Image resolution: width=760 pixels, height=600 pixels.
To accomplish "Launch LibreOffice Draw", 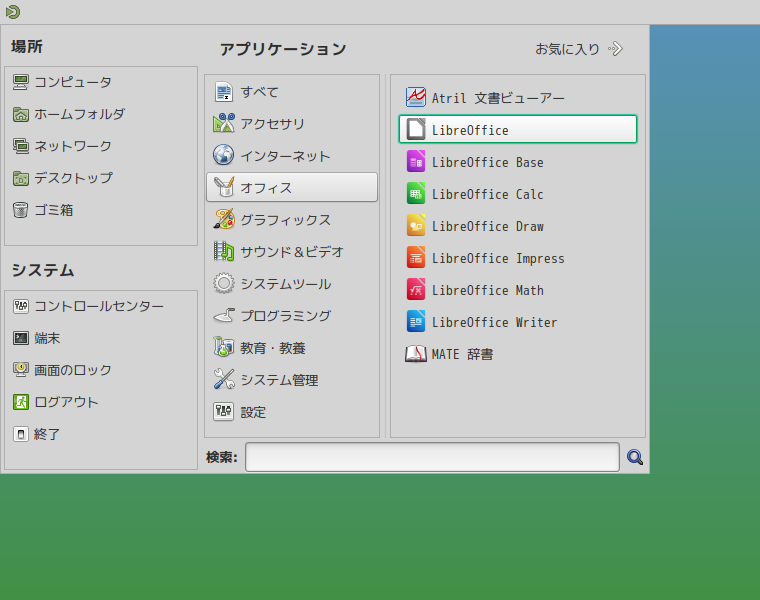I will [518, 226].
